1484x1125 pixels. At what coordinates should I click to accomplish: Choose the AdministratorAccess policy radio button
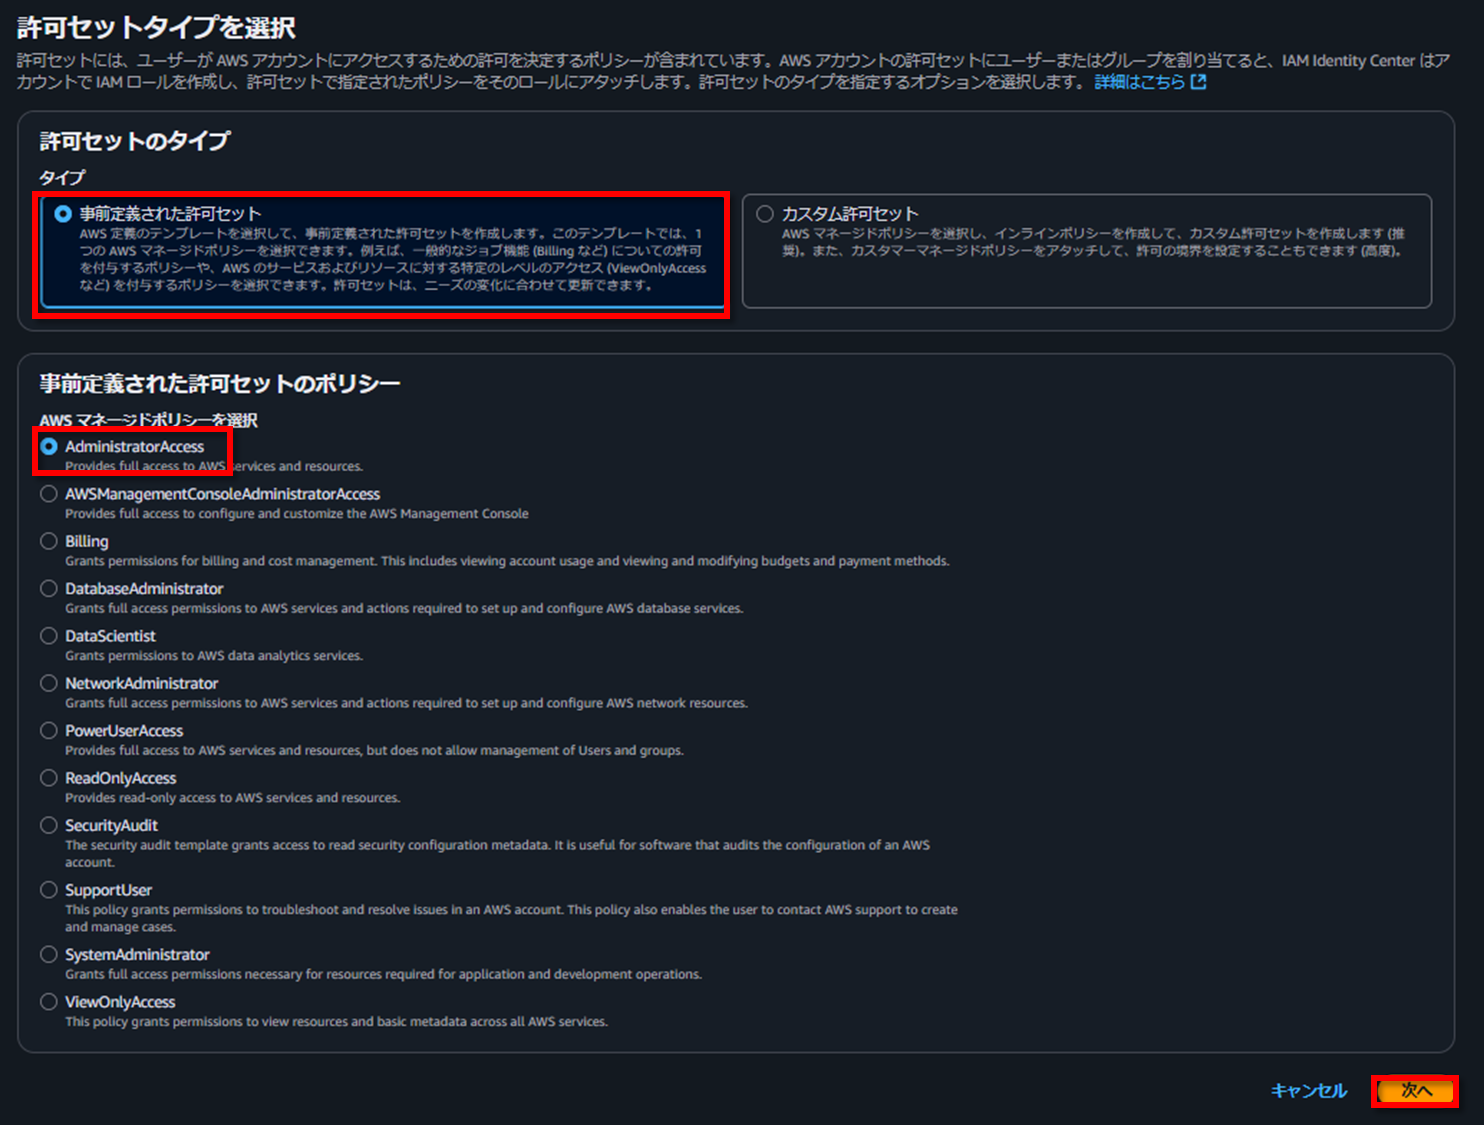point(49,447)
